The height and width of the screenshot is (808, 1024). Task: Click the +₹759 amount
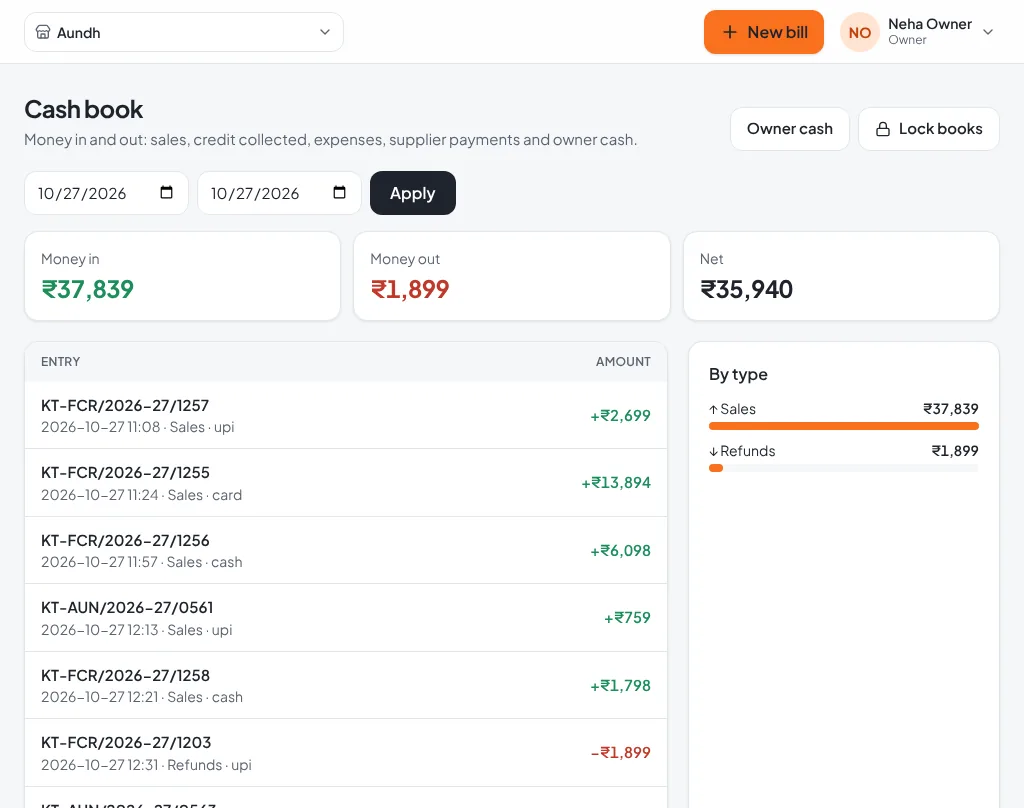tap(627, 618)
